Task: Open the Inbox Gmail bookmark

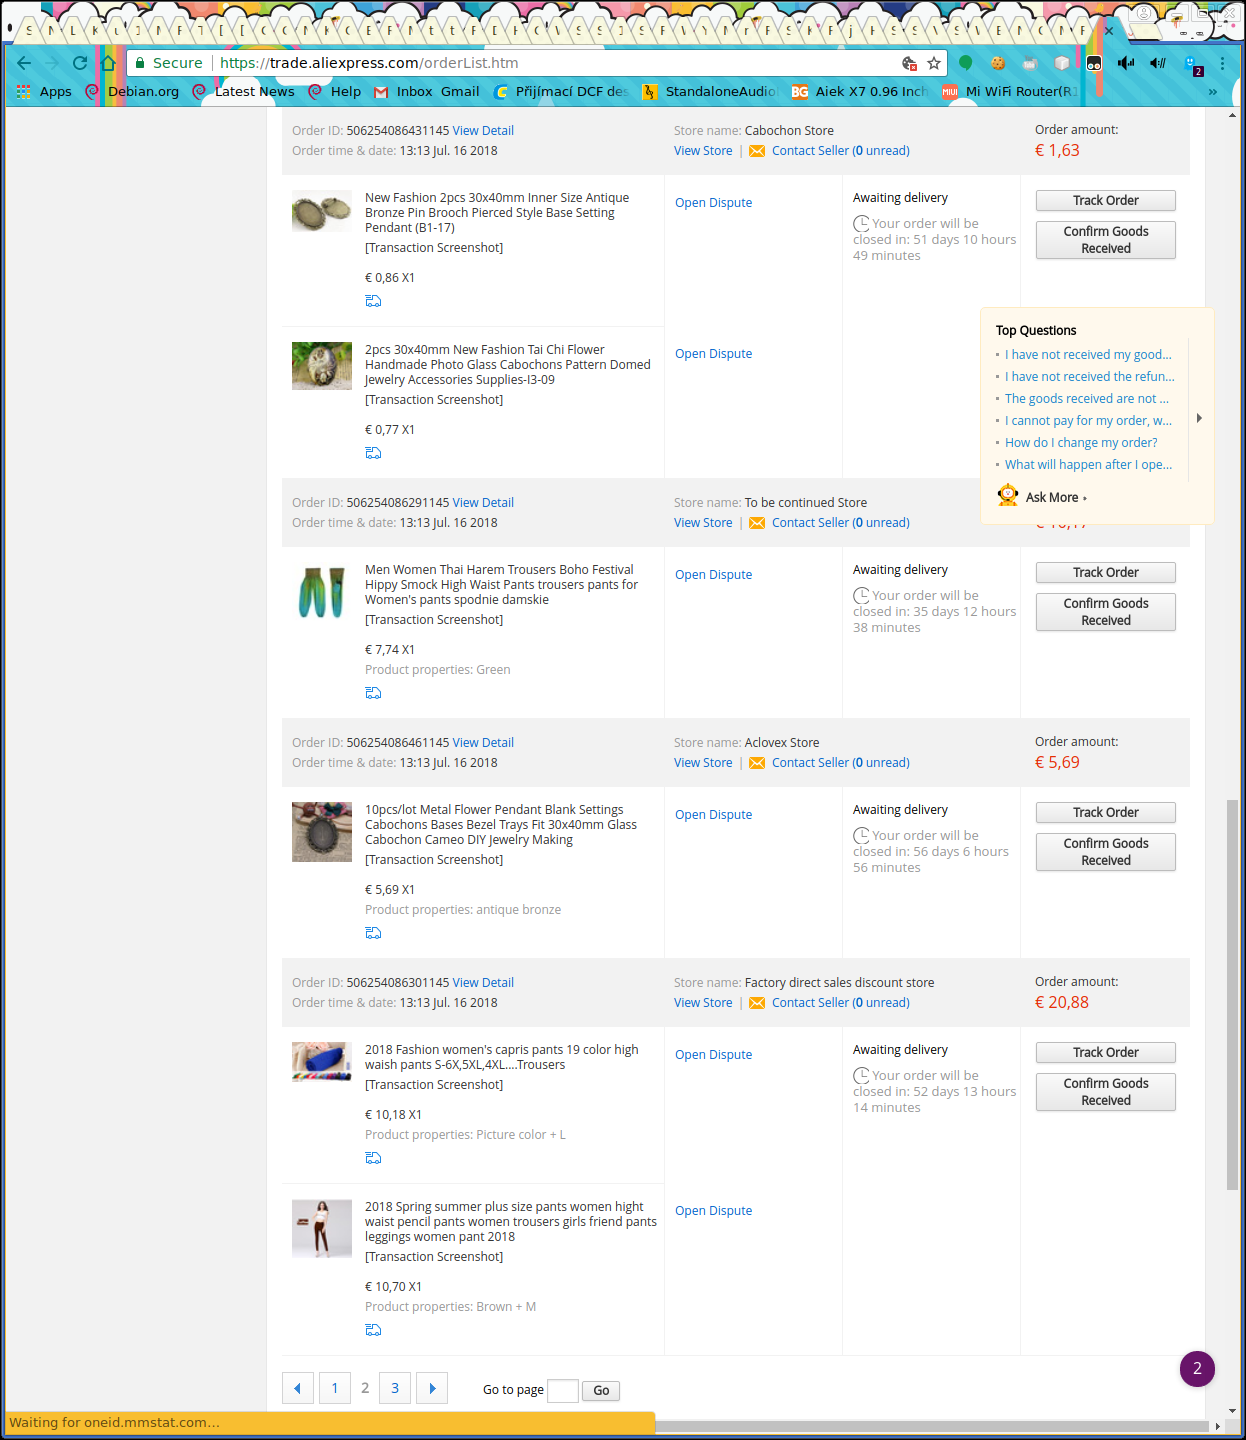Action: tap(426, 91)
